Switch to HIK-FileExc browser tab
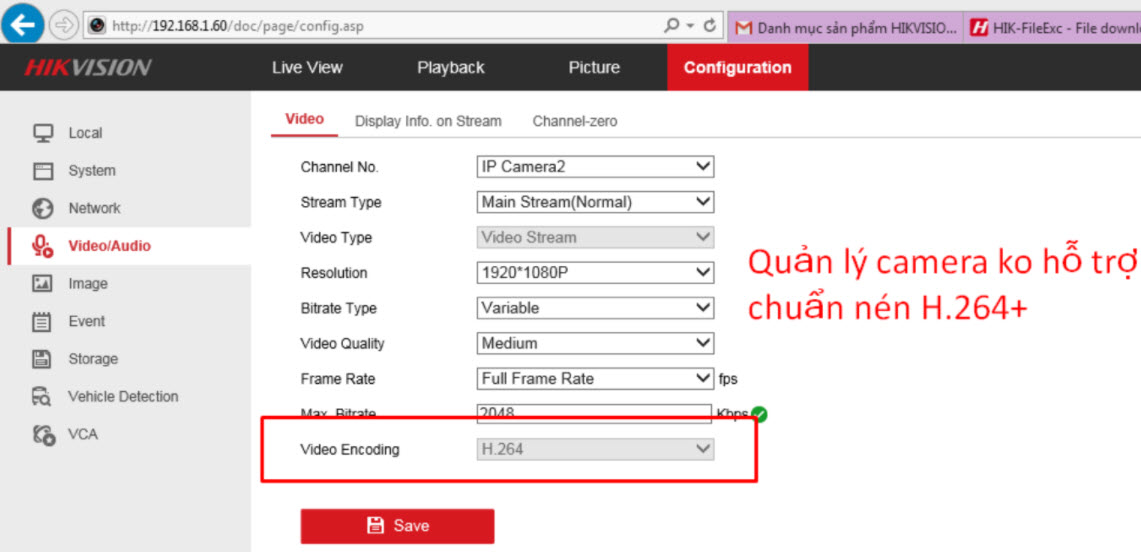The width and height of the screenshot is (1141, 552). pos(1053,28)
